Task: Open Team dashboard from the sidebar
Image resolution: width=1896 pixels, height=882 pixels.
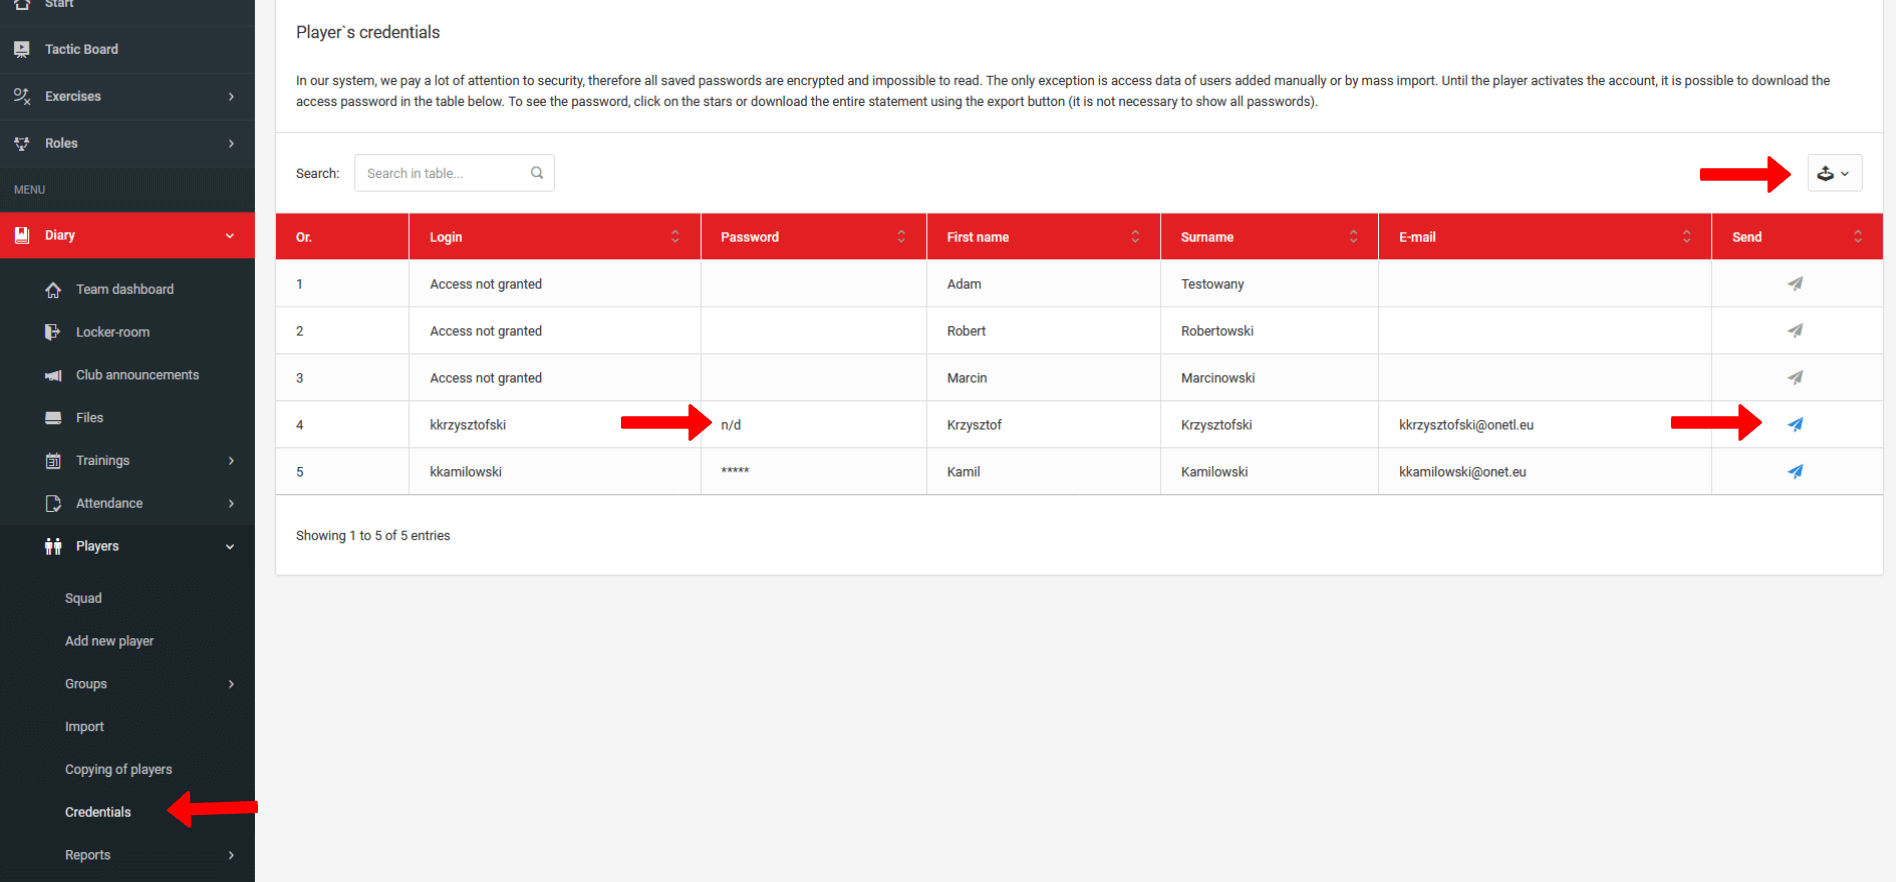Action: [124, 289]
